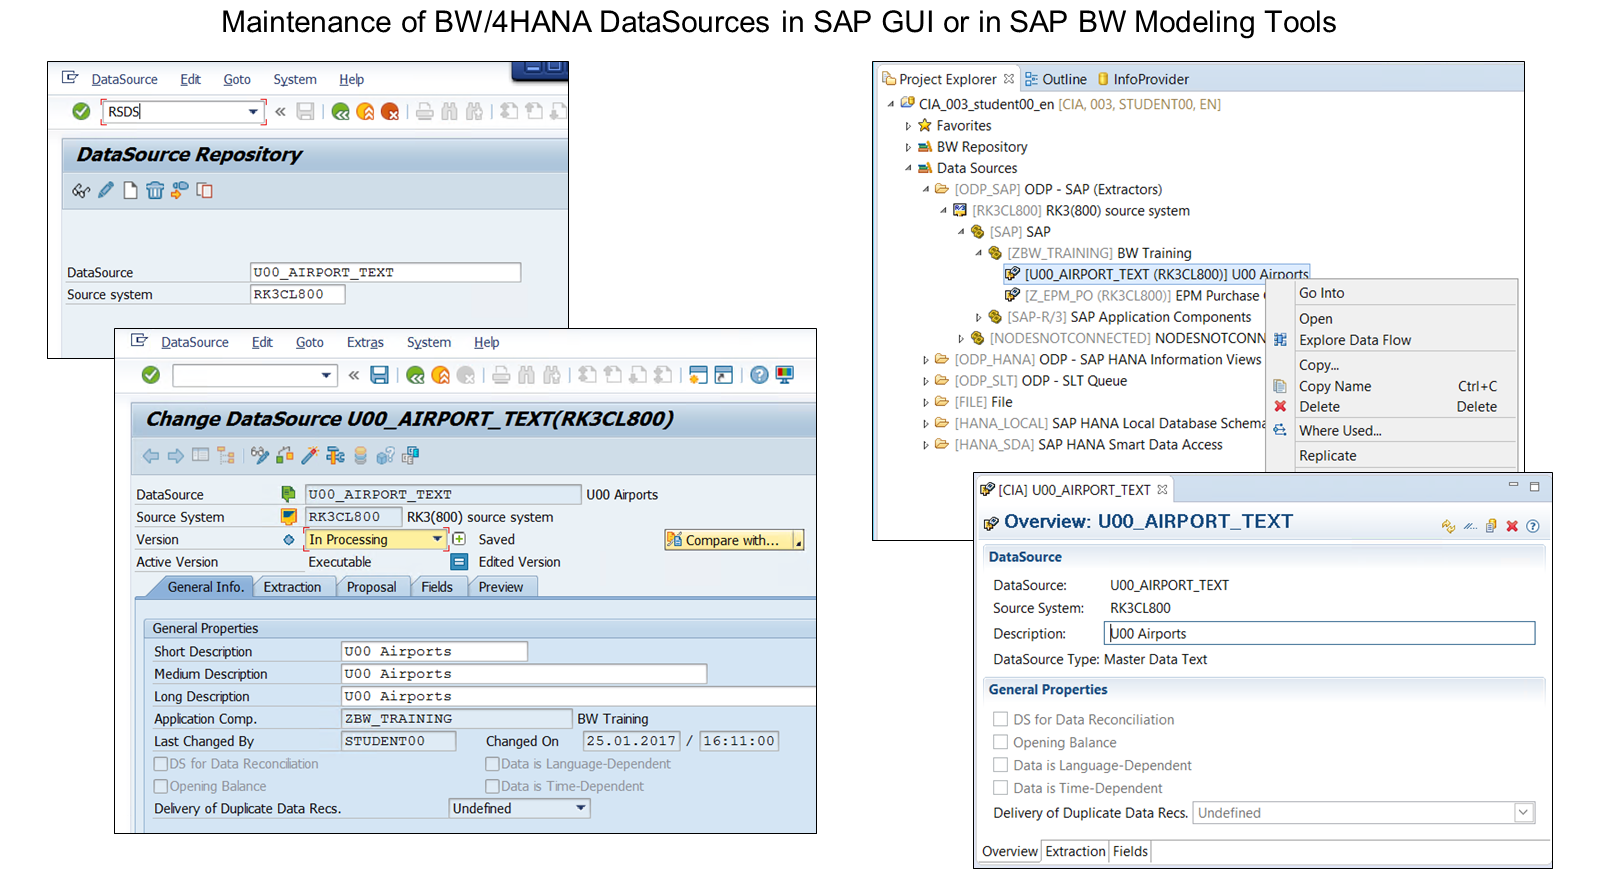
Task: Click Edited Version icon in Change DataSource
Action: click(459, 562)
